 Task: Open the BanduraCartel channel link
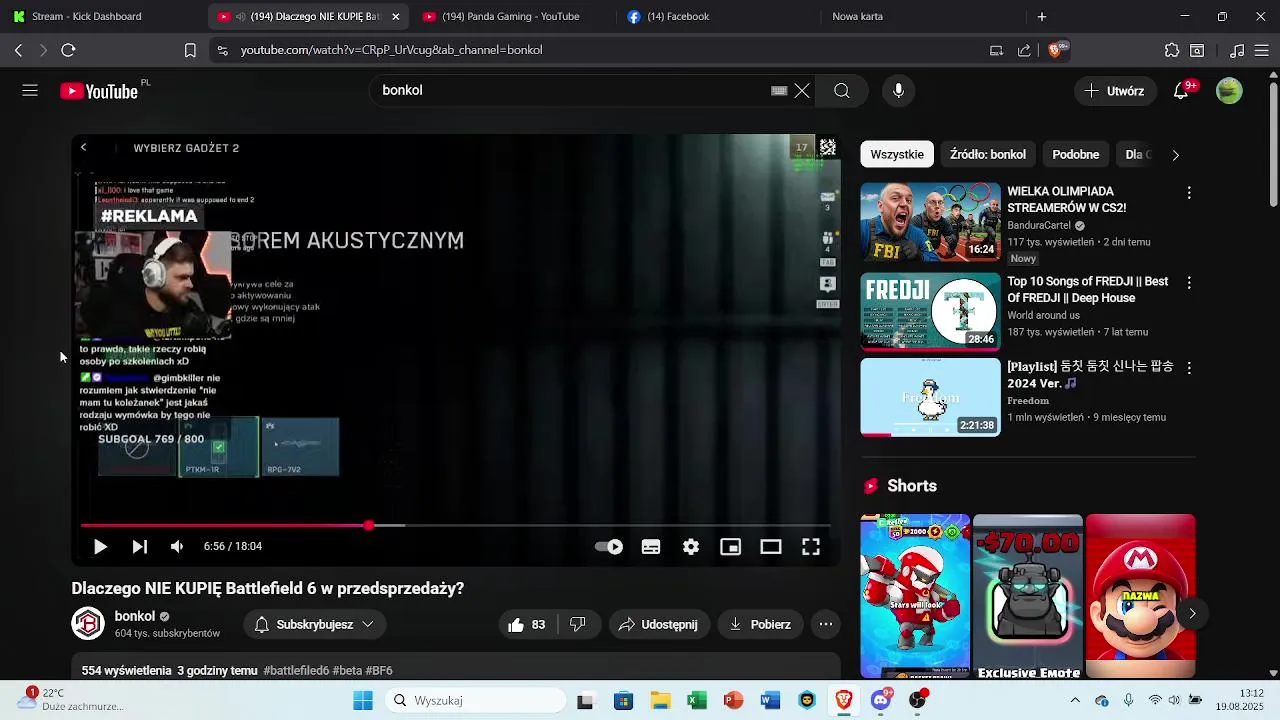(x=1039, y=225)
